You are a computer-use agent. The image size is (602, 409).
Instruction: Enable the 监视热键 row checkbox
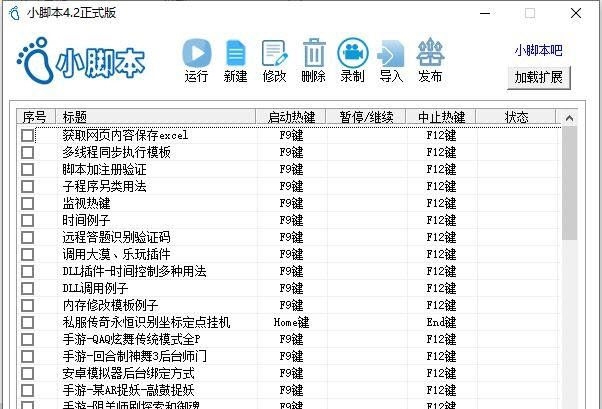(27, 204)
